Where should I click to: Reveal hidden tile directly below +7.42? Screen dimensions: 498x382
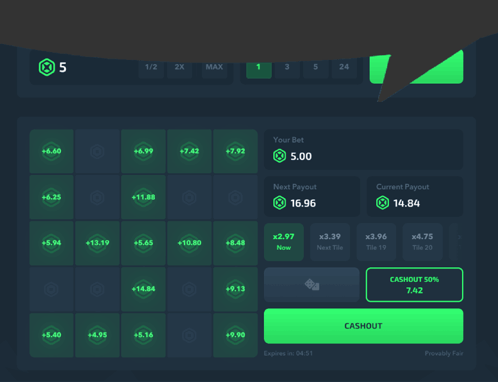pos(189,197)
